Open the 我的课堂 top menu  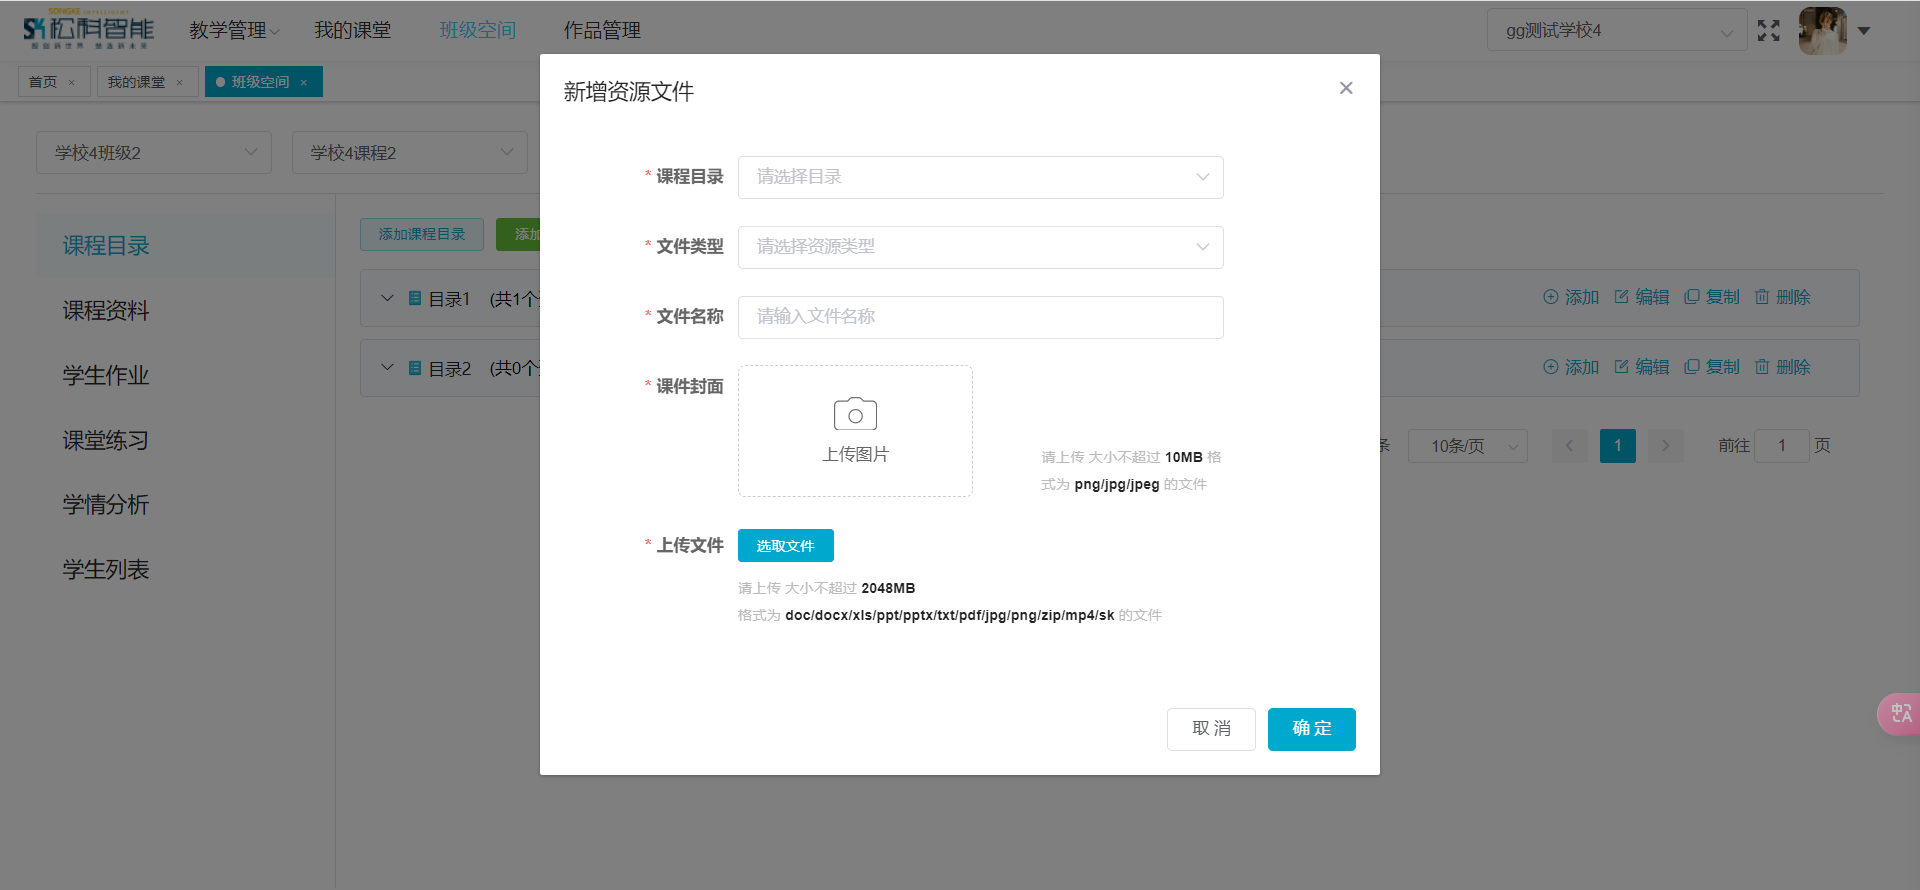tap(352, 31)
